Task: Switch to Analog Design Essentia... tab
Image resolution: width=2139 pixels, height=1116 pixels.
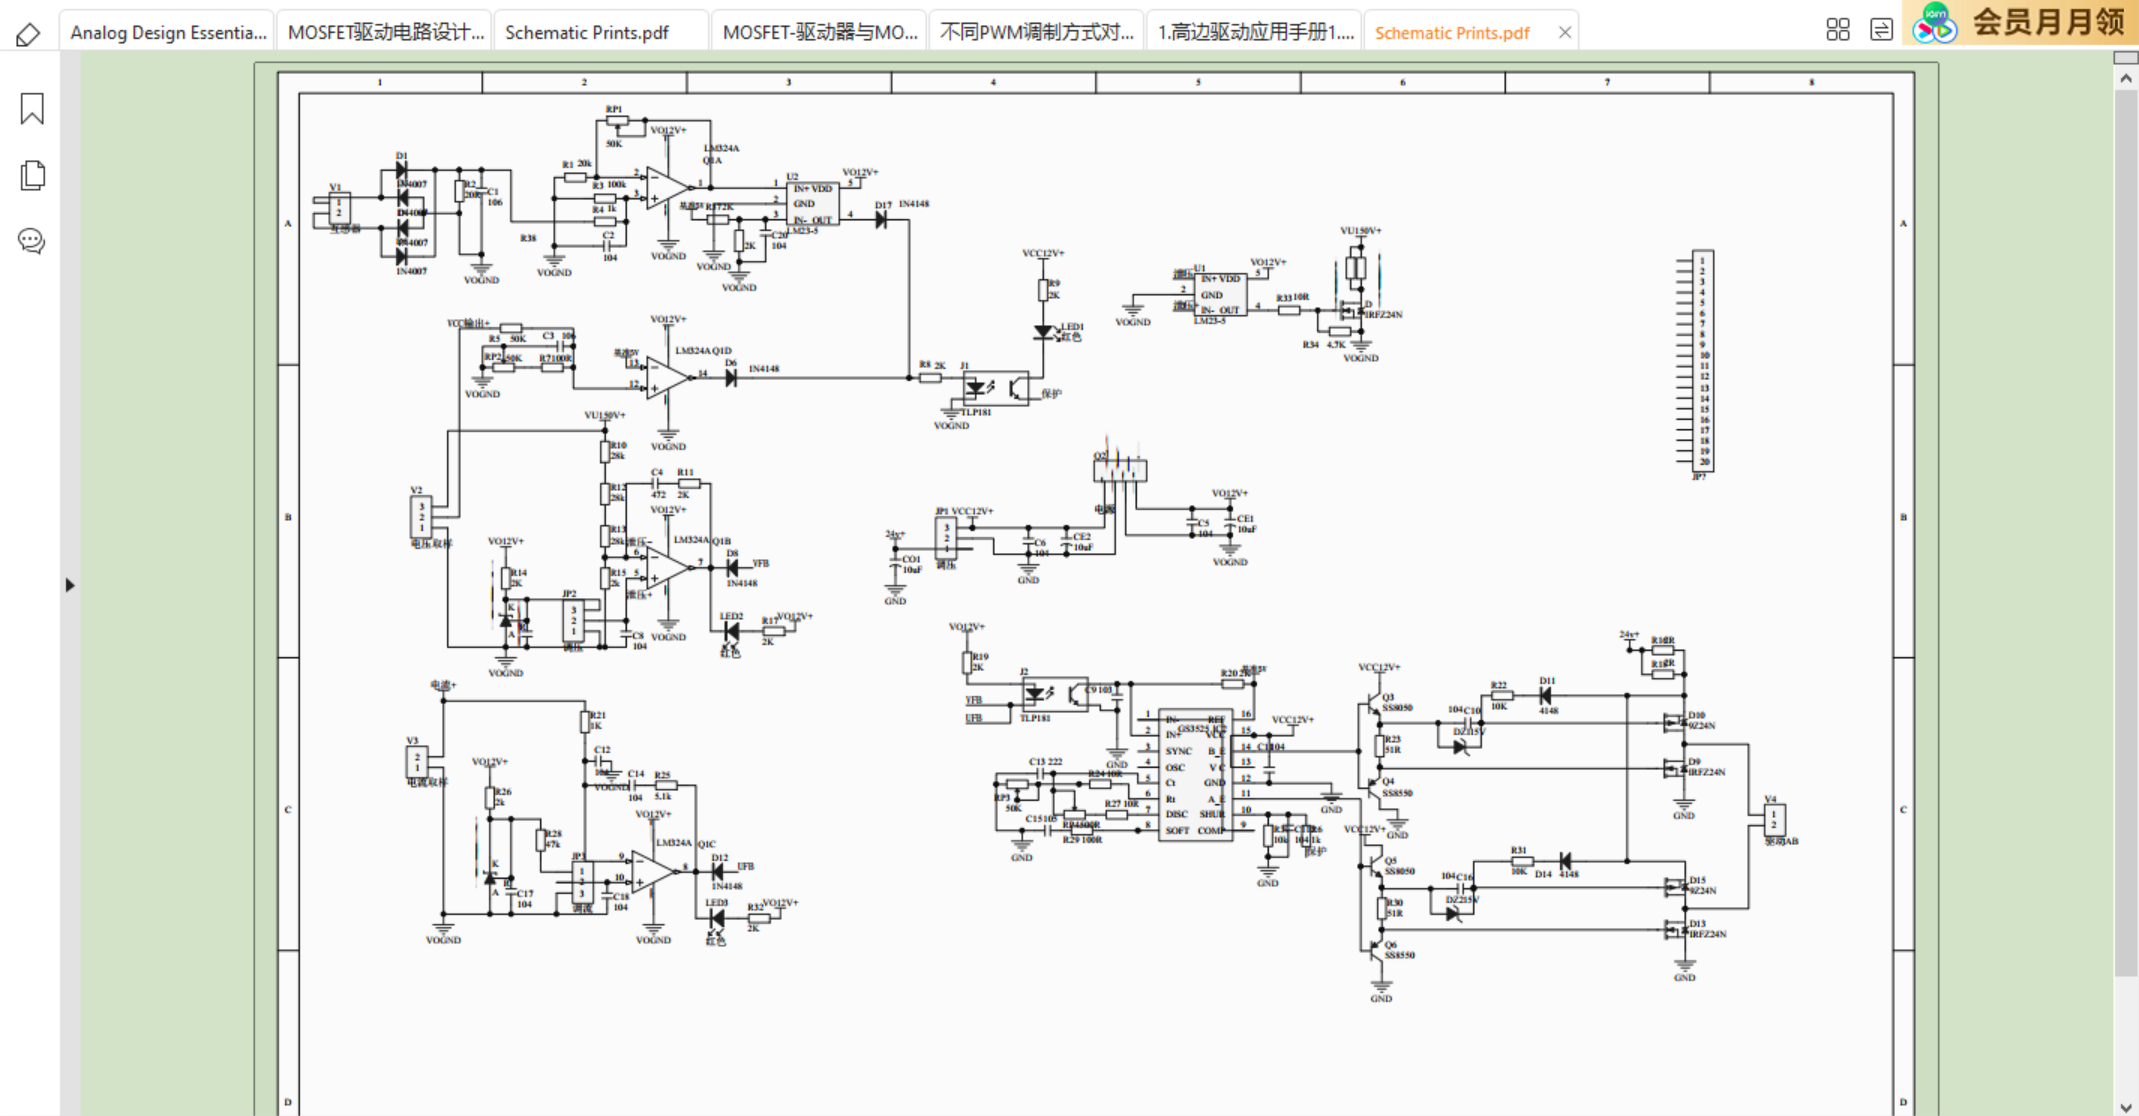Action: coord(168,33)
